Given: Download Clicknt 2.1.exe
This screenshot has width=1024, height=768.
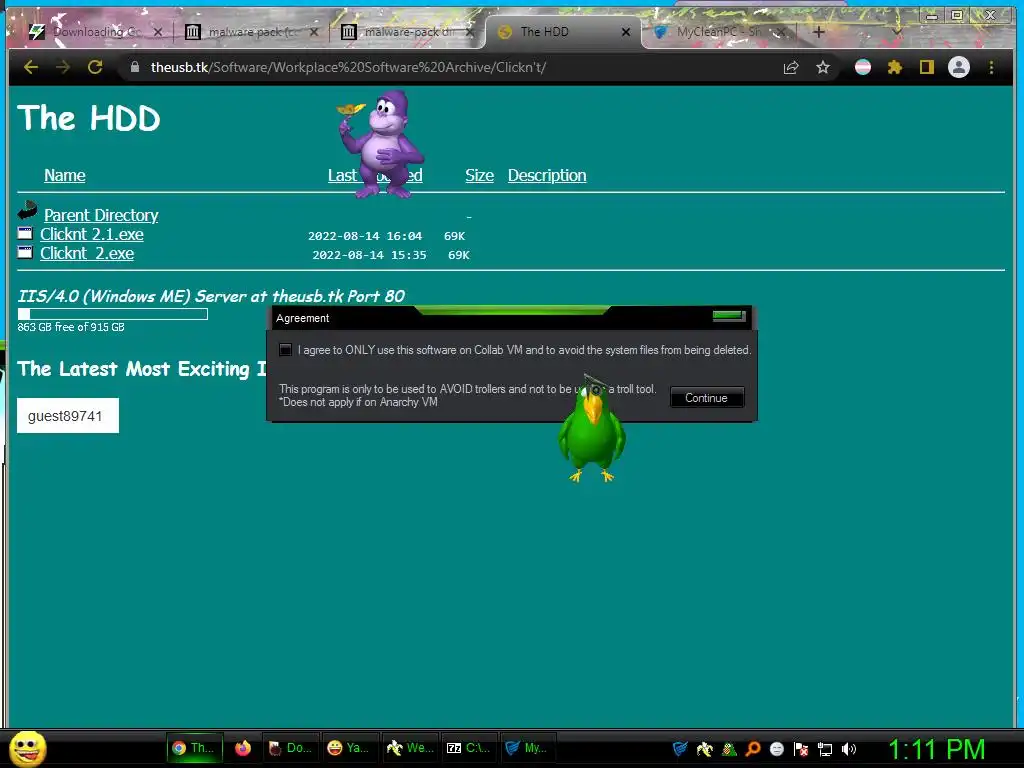Looking at the screenshot, I should pos(91,234).
